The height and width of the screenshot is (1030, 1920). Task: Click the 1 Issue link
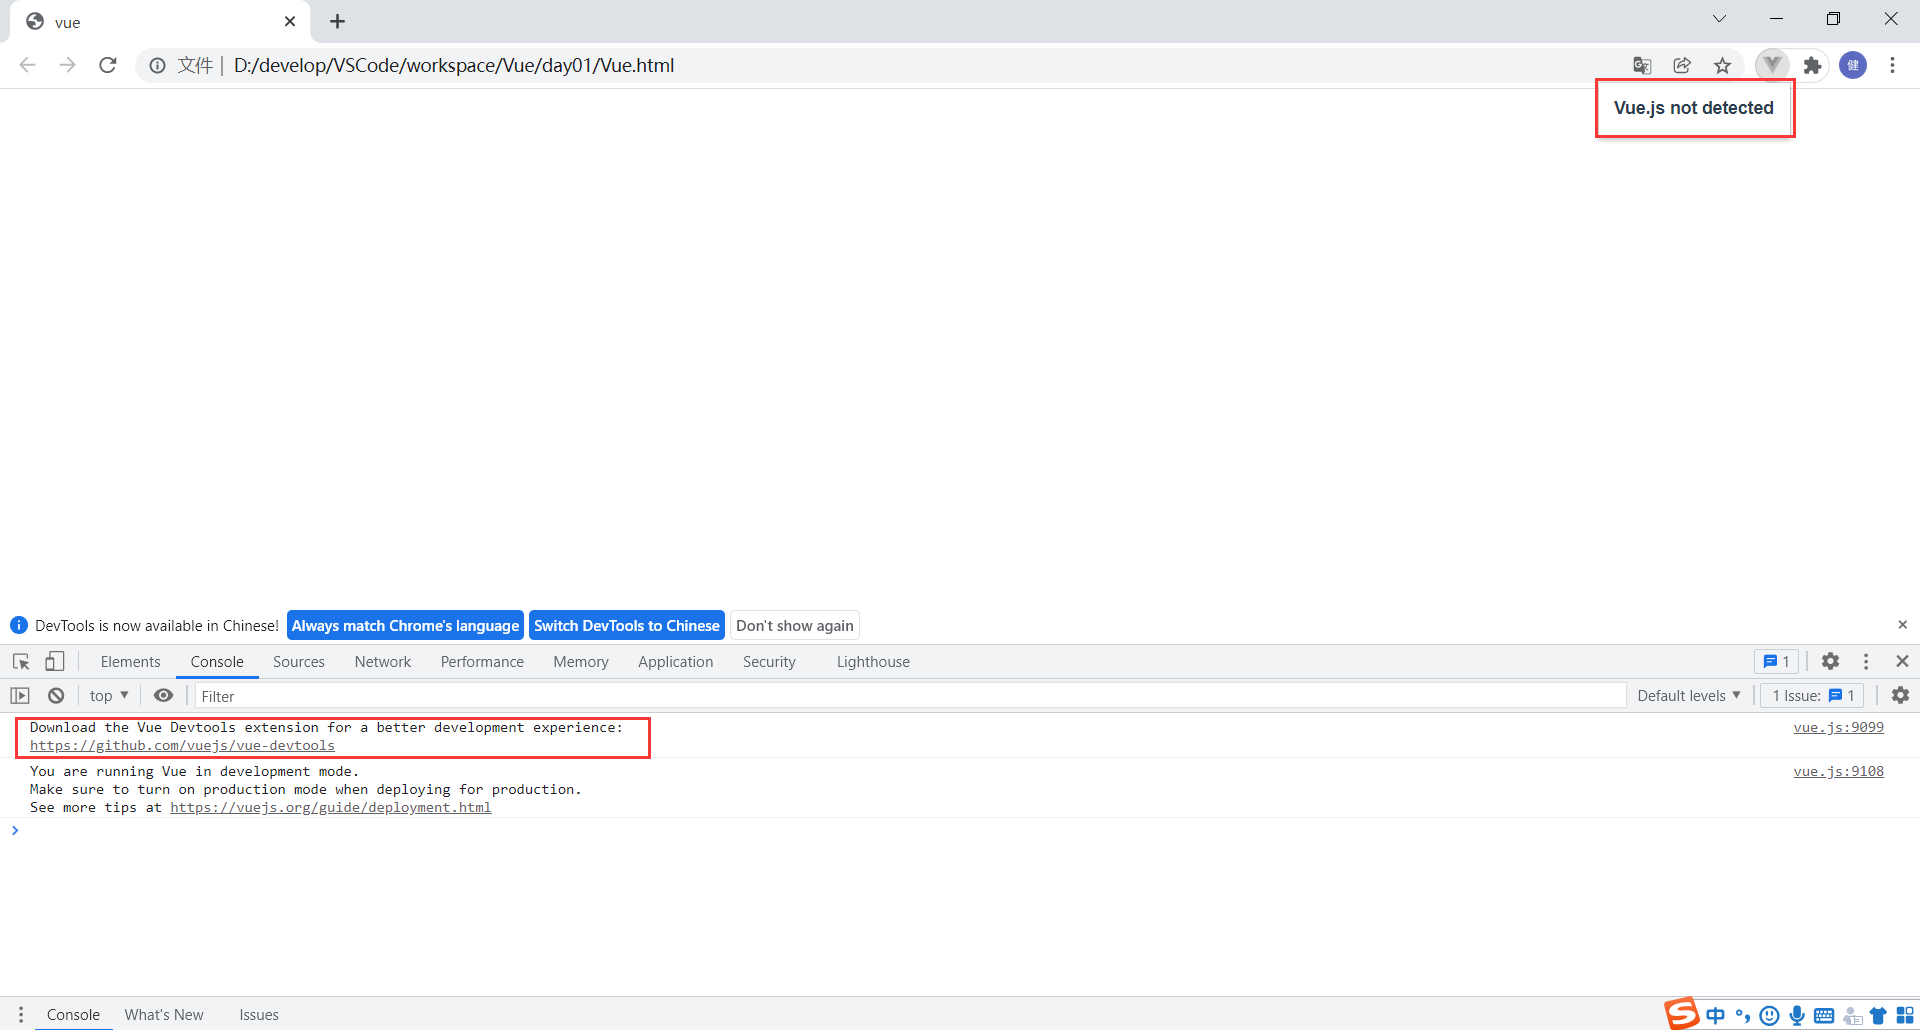(1812, 695)
